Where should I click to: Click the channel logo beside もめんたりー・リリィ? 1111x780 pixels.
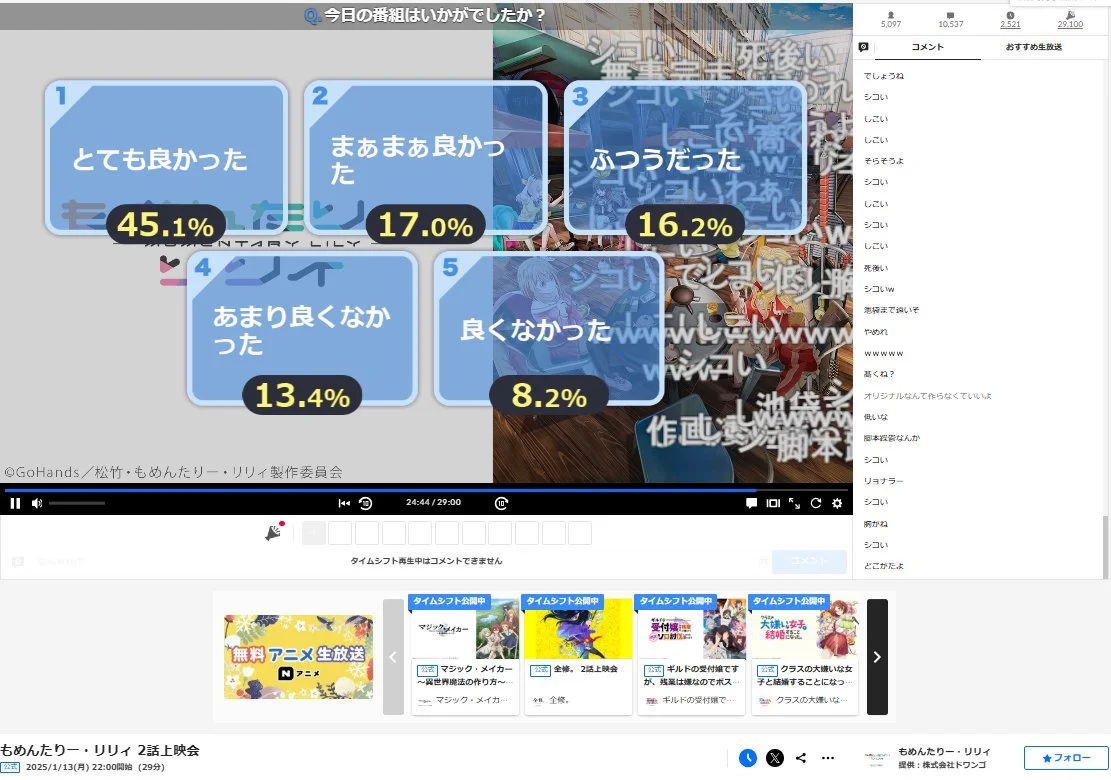[x=876, y=759]
